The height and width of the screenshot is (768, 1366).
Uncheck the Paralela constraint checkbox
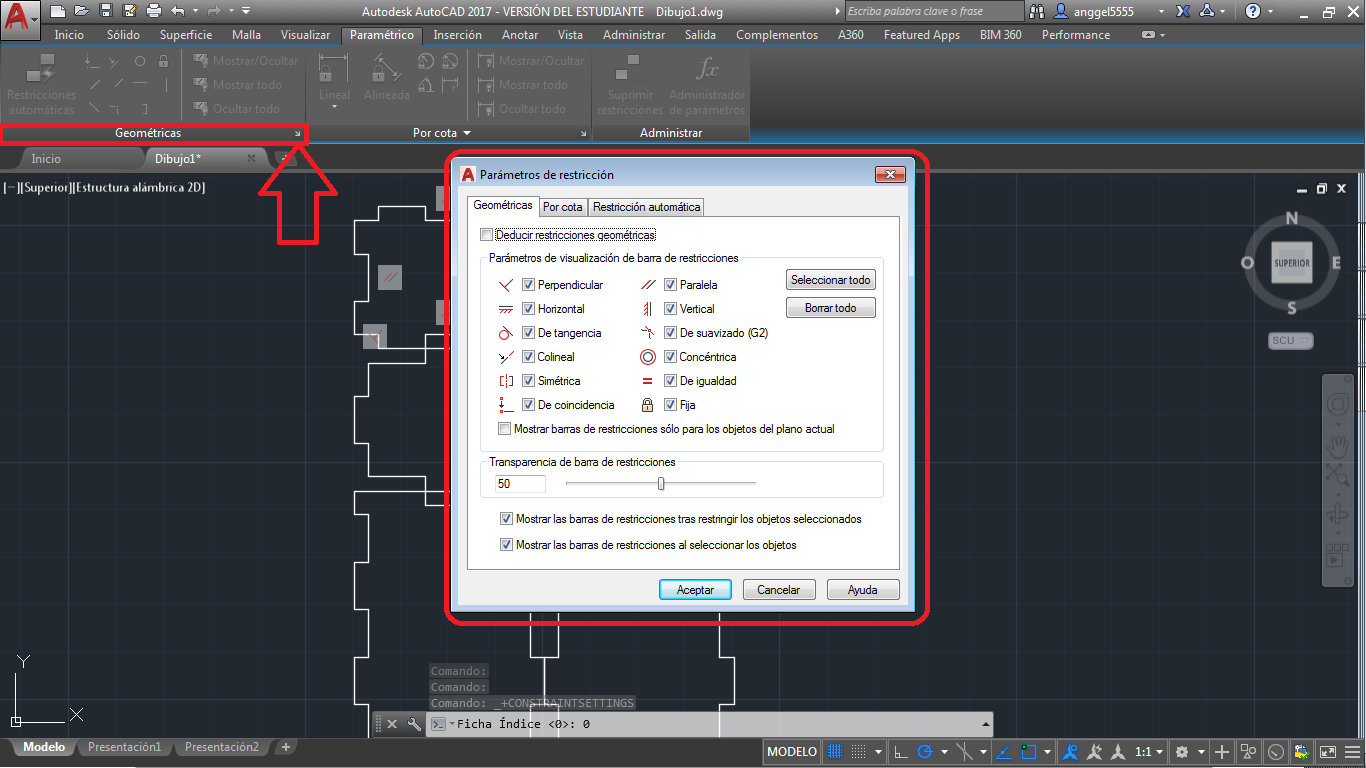[671, 285]
